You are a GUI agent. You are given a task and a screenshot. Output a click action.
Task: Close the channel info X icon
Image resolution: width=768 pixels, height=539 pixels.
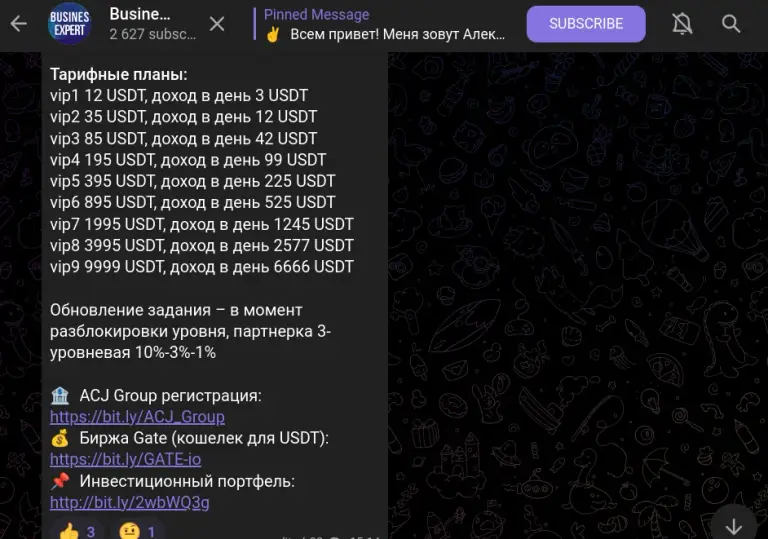click(x=217, y=24)
